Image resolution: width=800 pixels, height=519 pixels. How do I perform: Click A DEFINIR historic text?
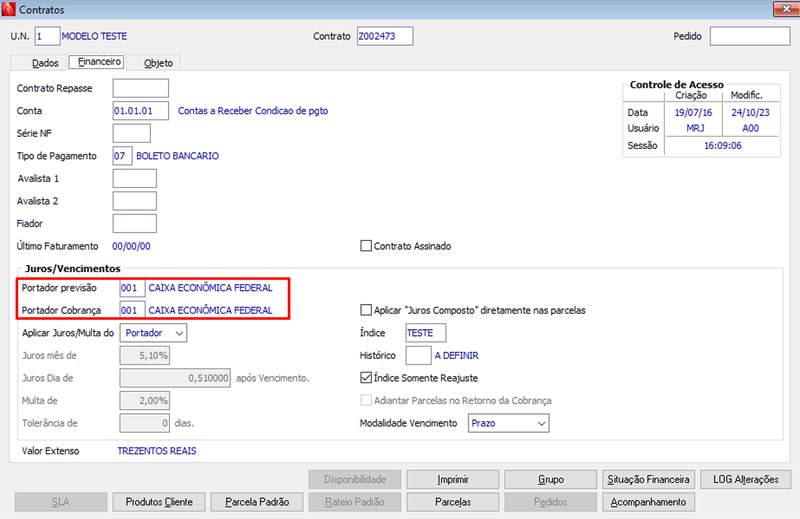(457, 355)
